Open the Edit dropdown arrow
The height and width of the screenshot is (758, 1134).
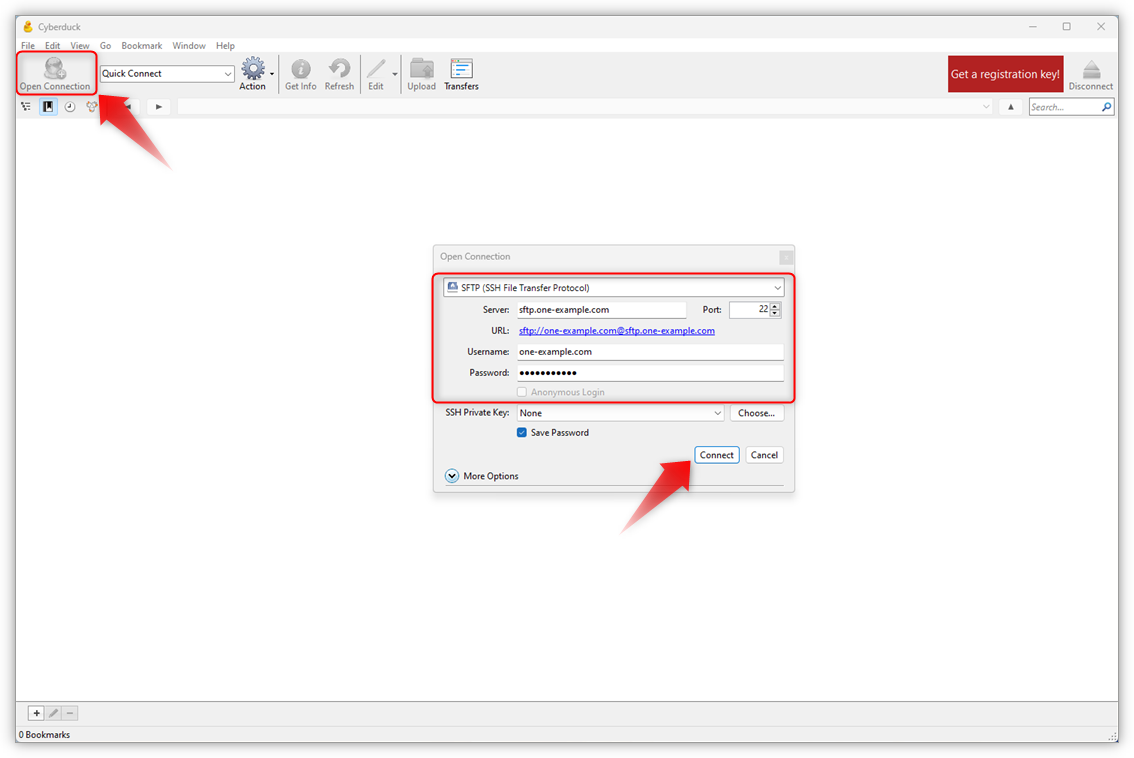395,74
